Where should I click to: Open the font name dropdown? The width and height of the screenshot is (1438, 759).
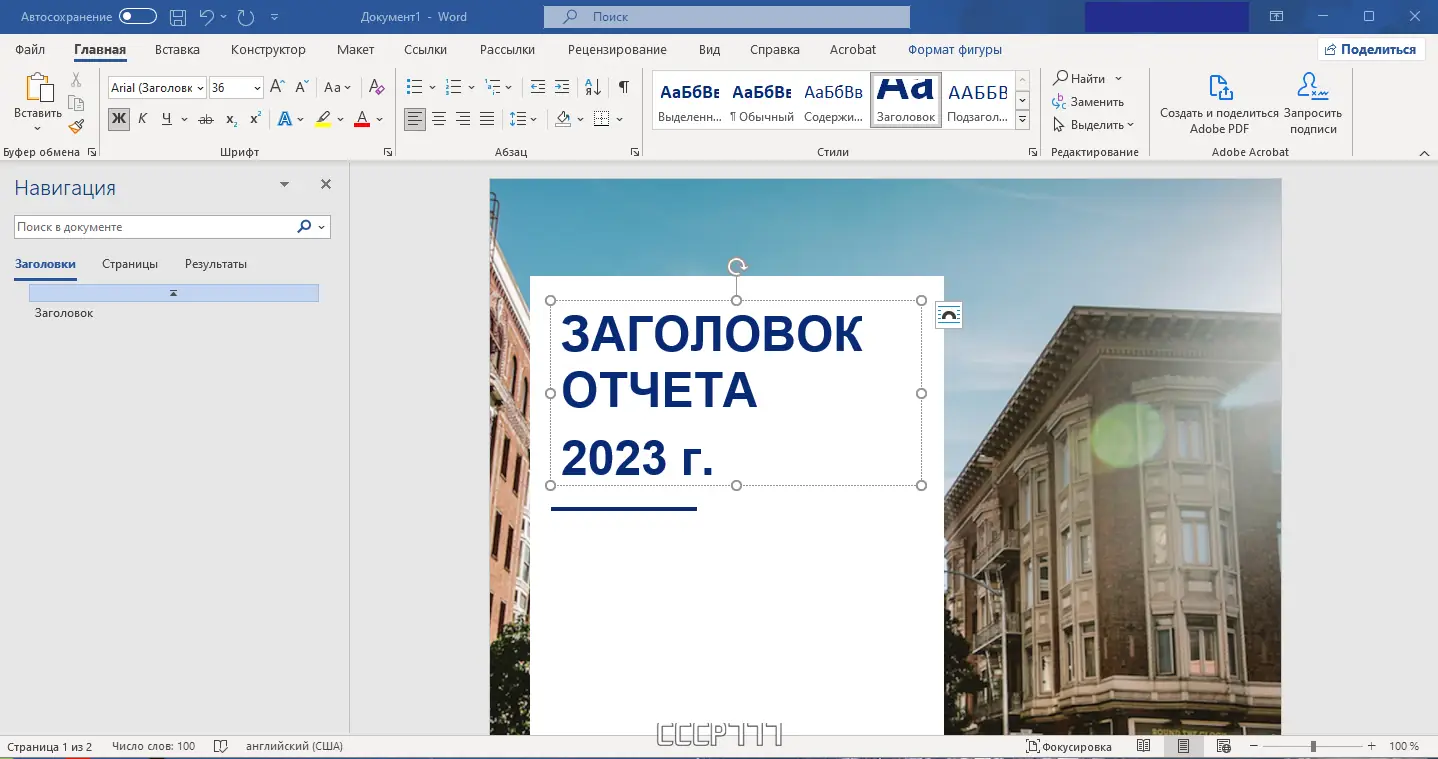(x=201, y=88)
